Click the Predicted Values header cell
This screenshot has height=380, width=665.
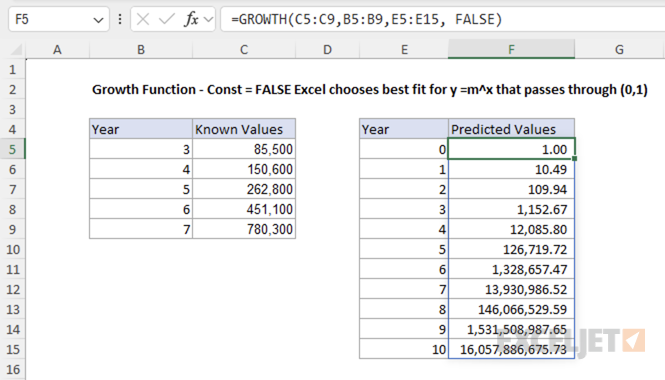pos(511,129)
